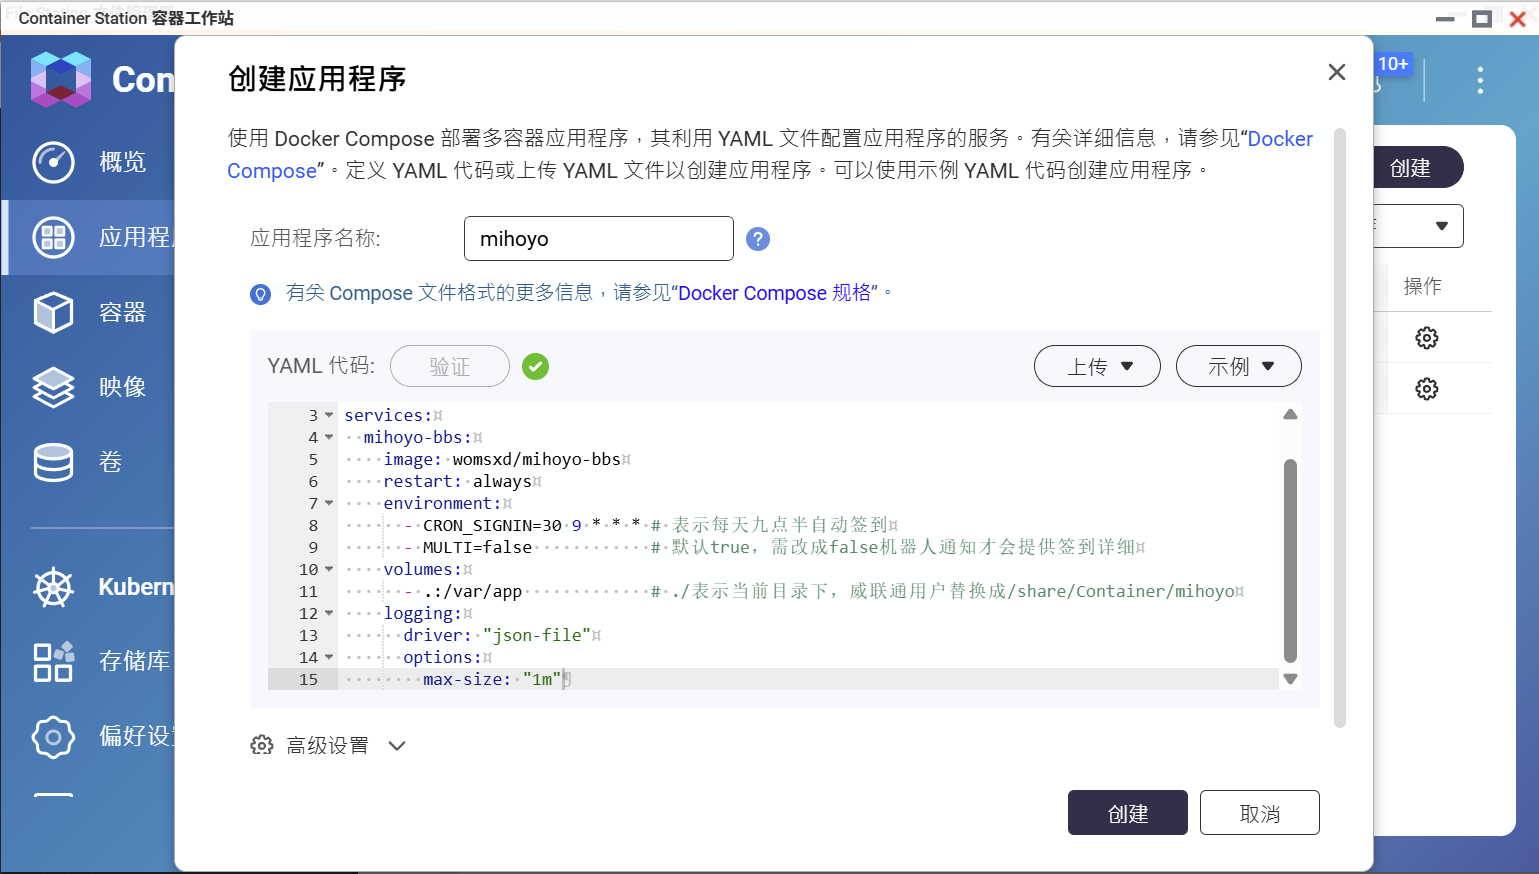
Task: Click the 取消 cancel button
Action: pyautogui.click(x=1260, y=813)
